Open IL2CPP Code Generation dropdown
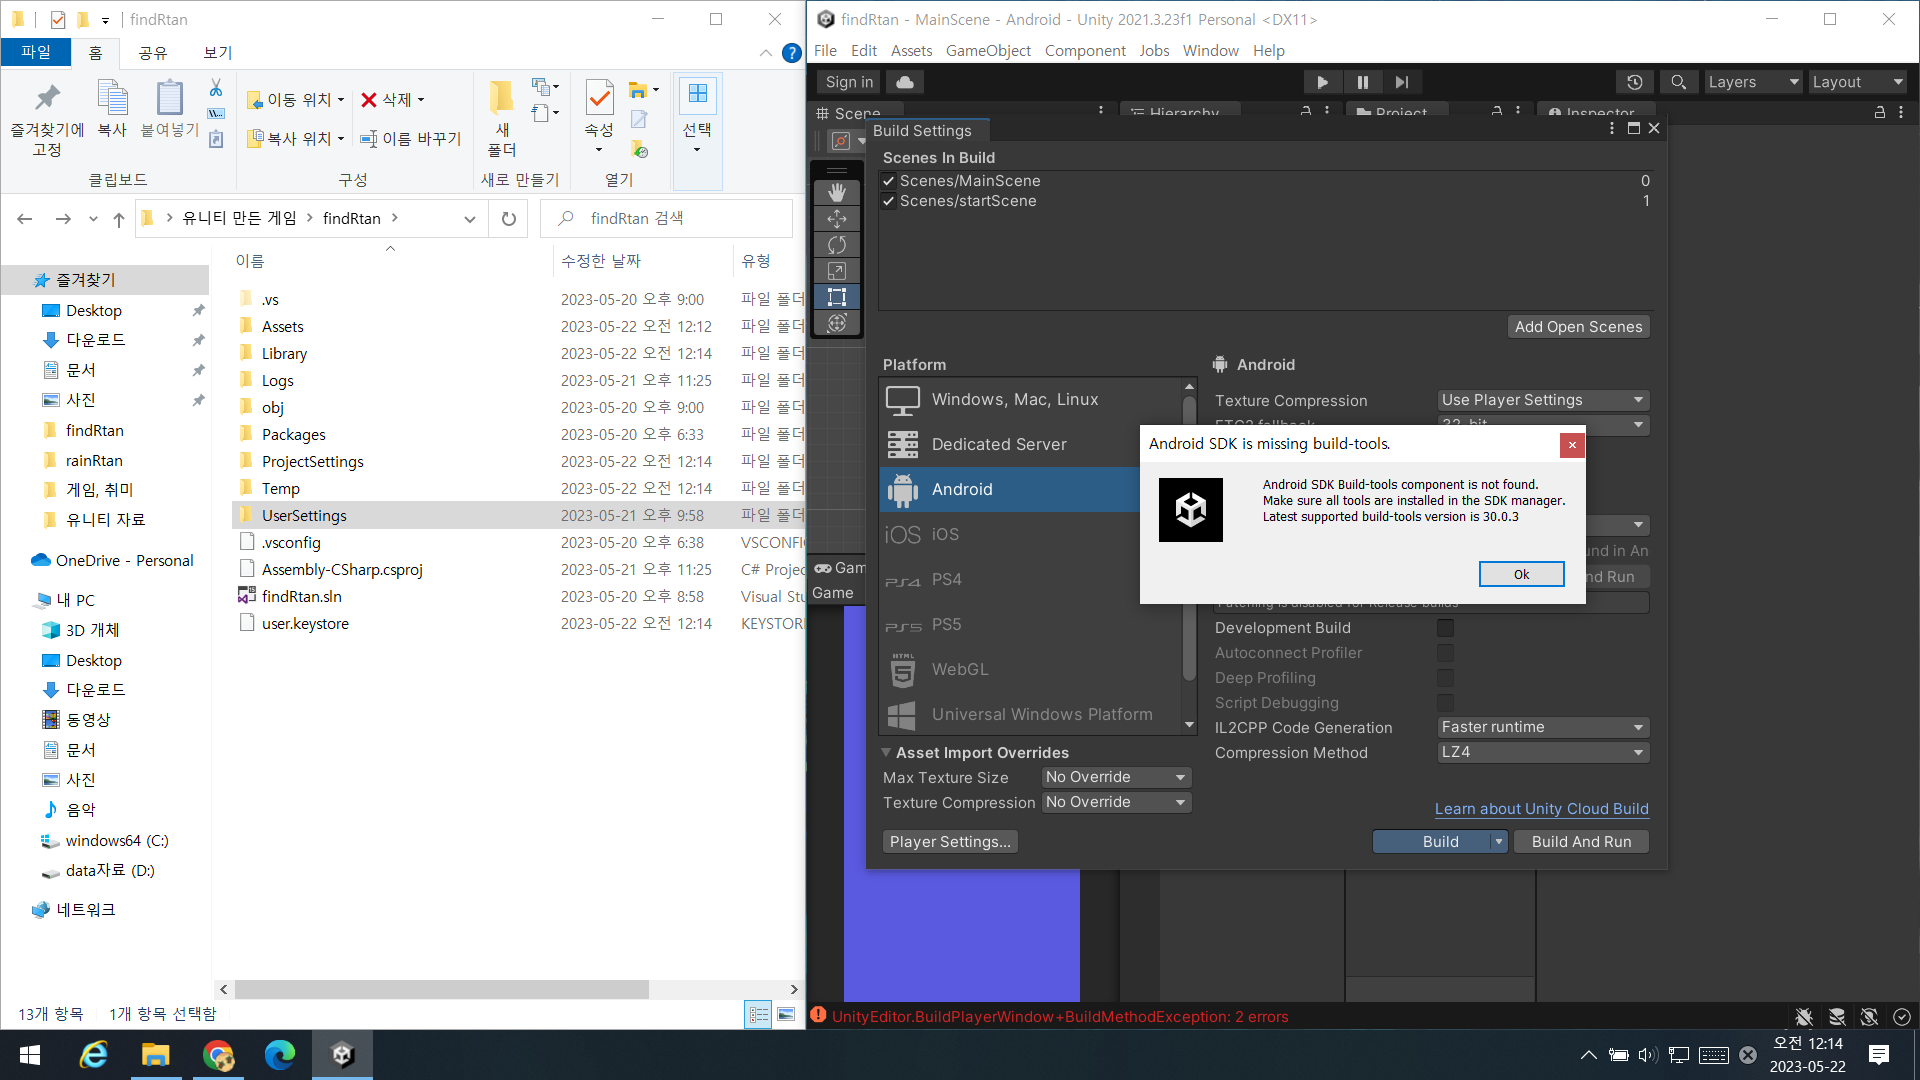1920x1080 pixels. (x=1542, y=727)
